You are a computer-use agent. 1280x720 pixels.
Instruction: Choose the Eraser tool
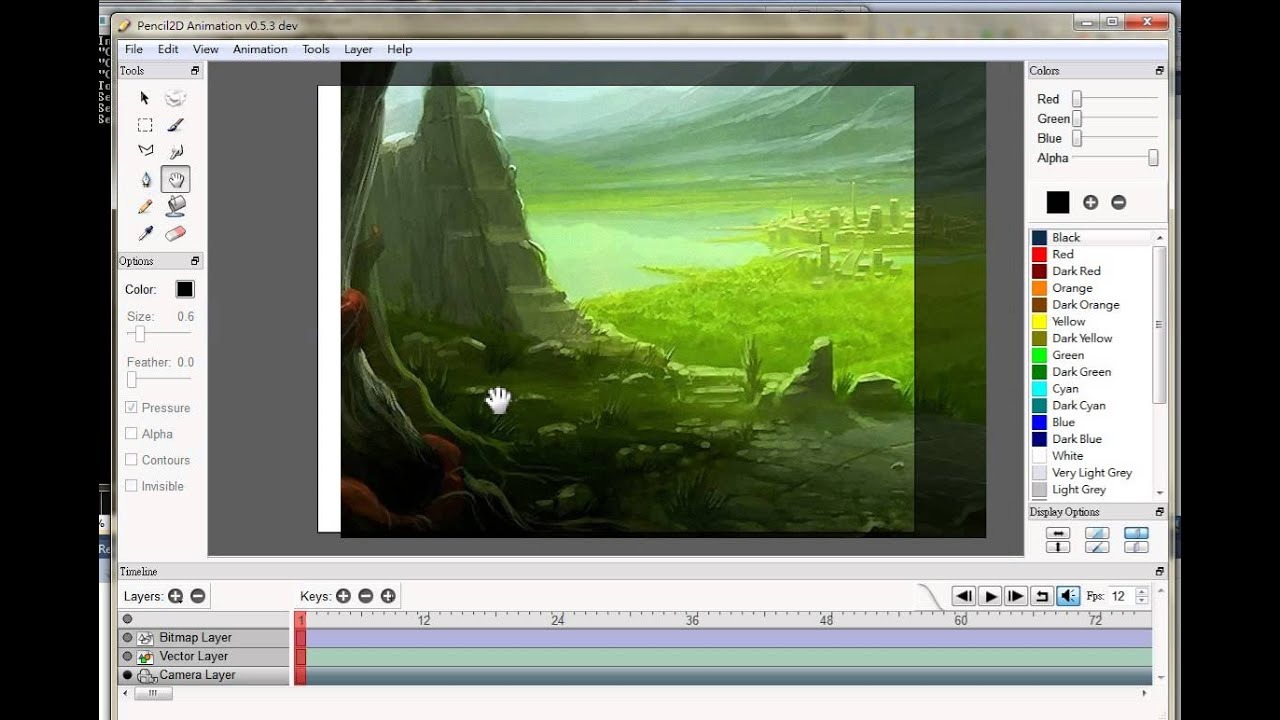coord(176,232)
